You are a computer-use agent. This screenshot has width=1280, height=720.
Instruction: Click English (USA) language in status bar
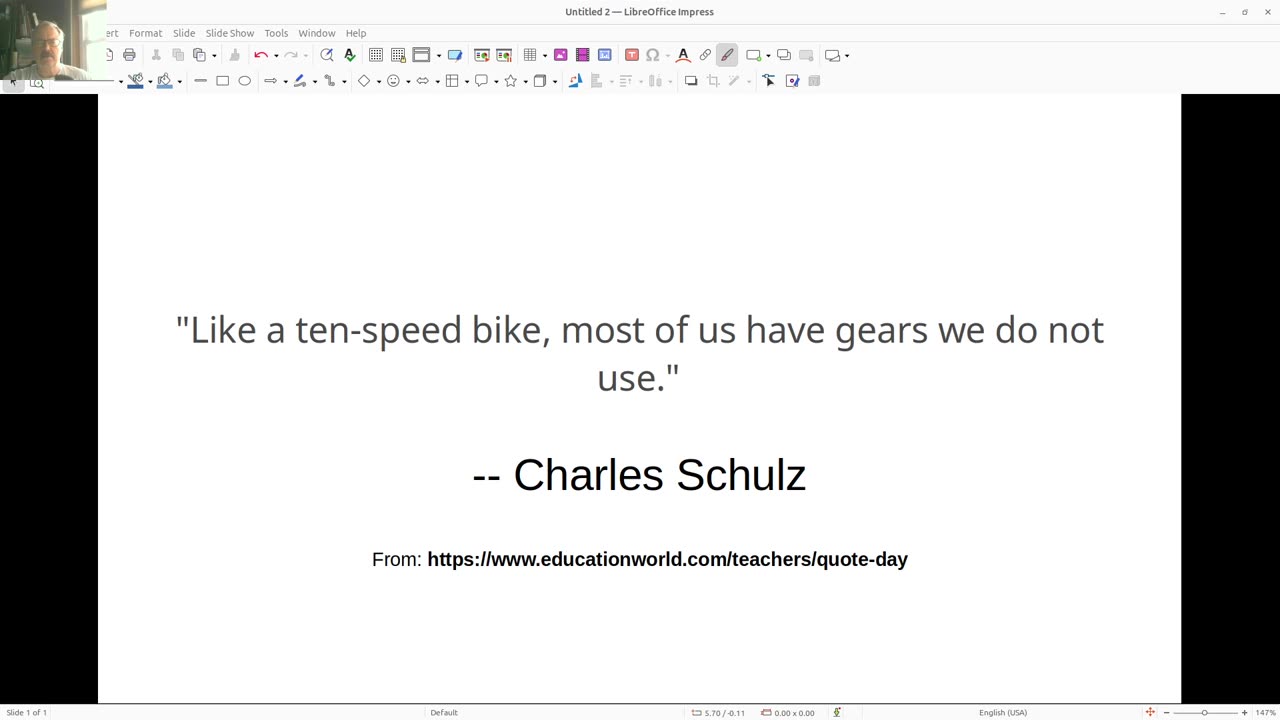(x=1003, y=712)
